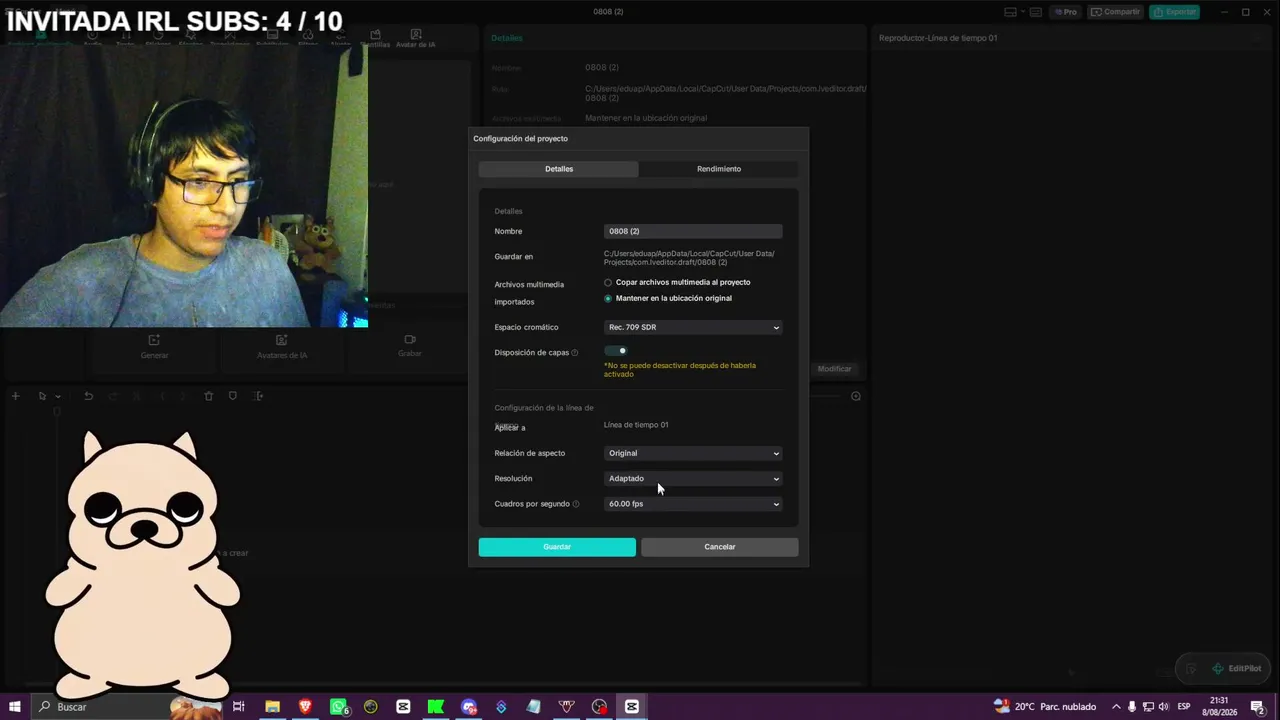This screenshot has width=1280, height=720.
Task: Click the Avatares de IA card icon
Action: [282, 340]
